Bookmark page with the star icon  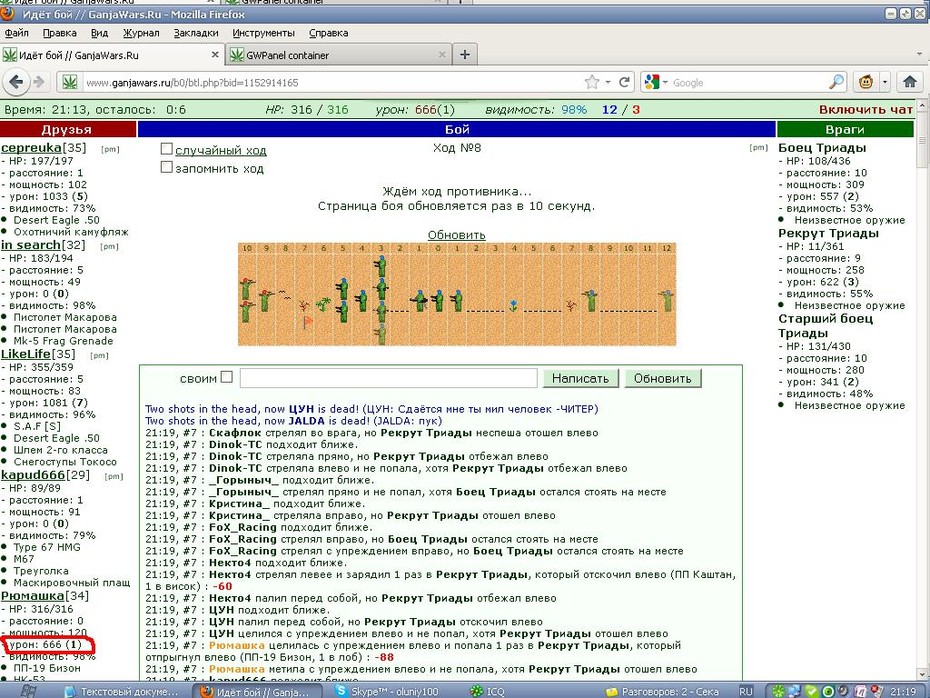(x=591, y=82)
